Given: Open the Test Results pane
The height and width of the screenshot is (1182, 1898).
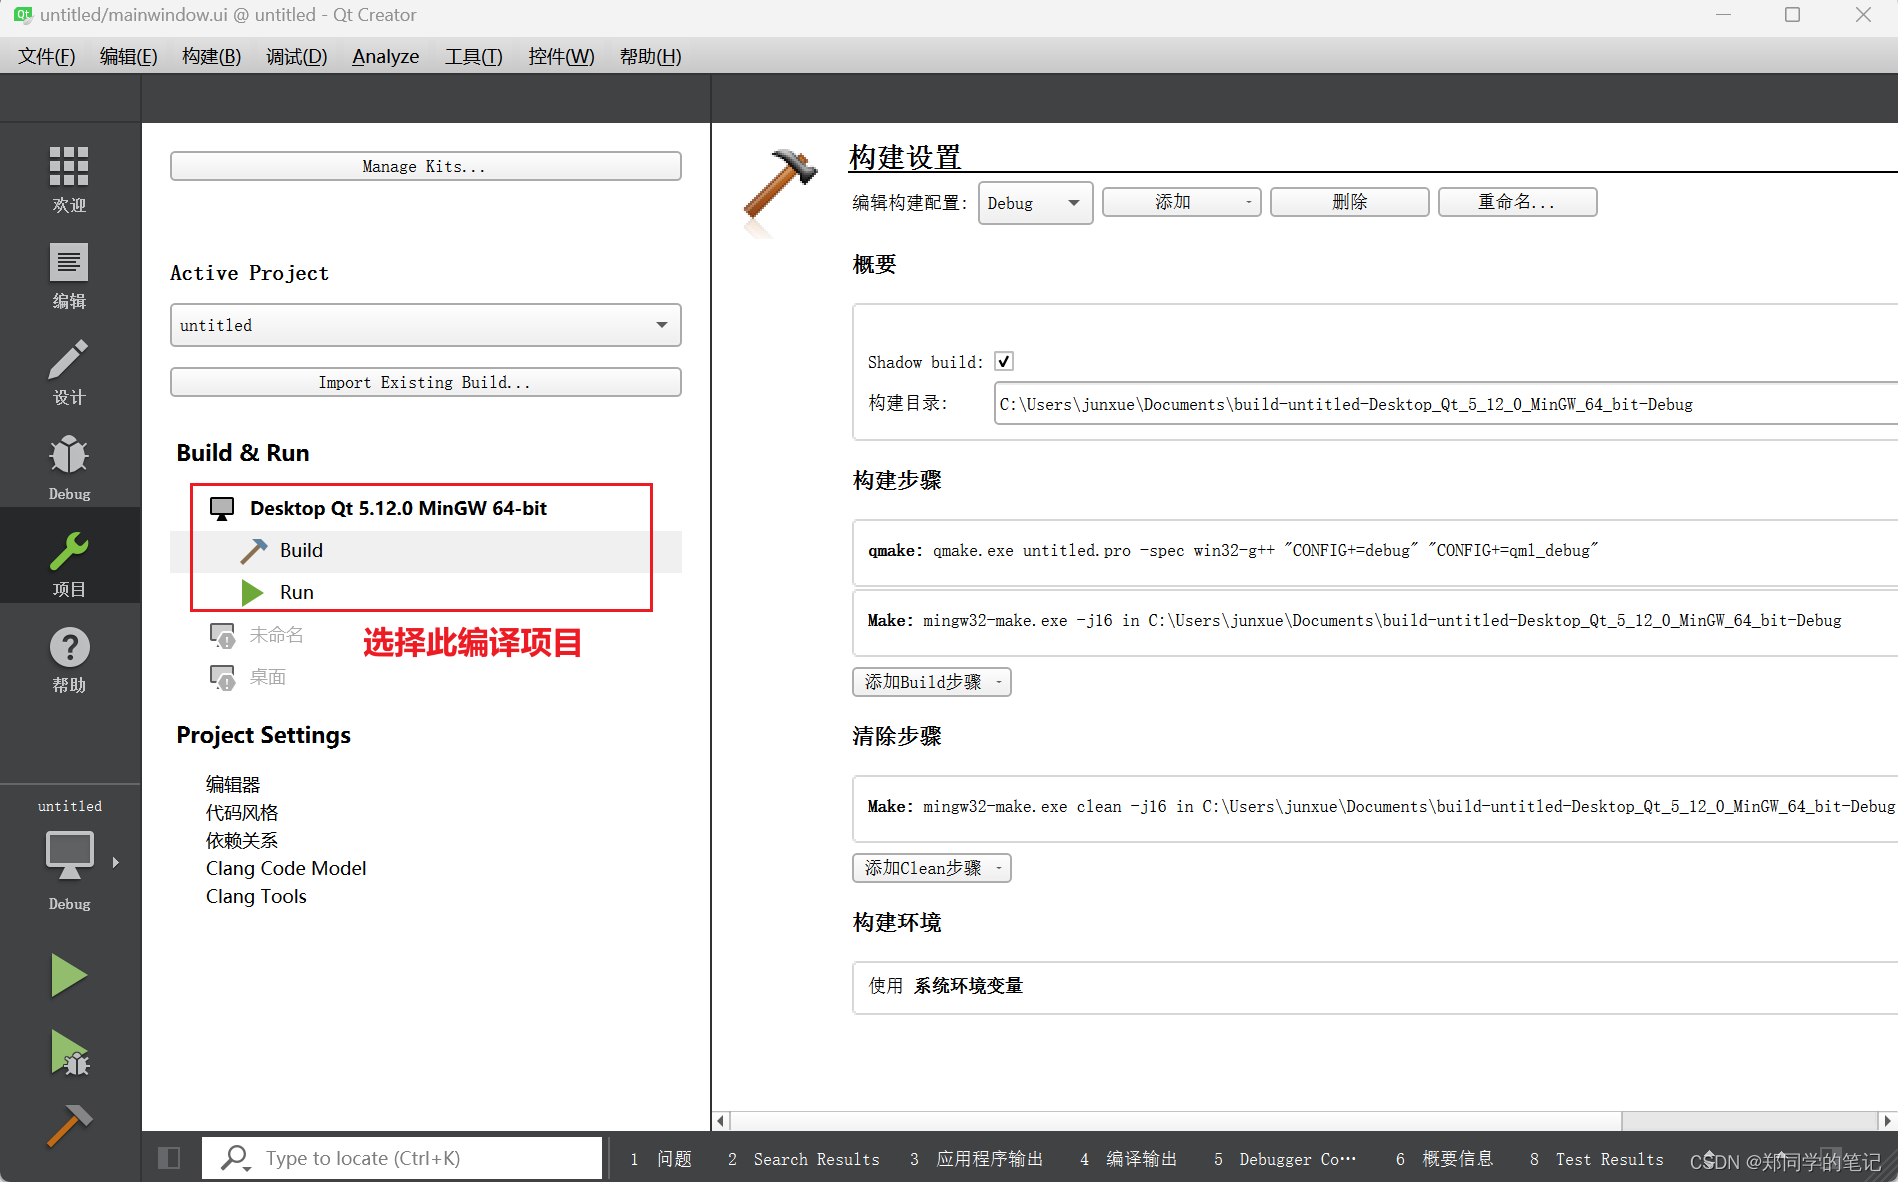Looking at the screenshot, I should 1597,1159.
